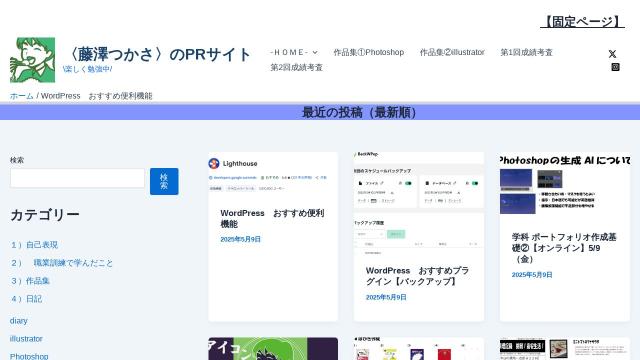640x360 pixels.
Task: Open 作品集②illustrator menu item
Action: click(452, 52)
